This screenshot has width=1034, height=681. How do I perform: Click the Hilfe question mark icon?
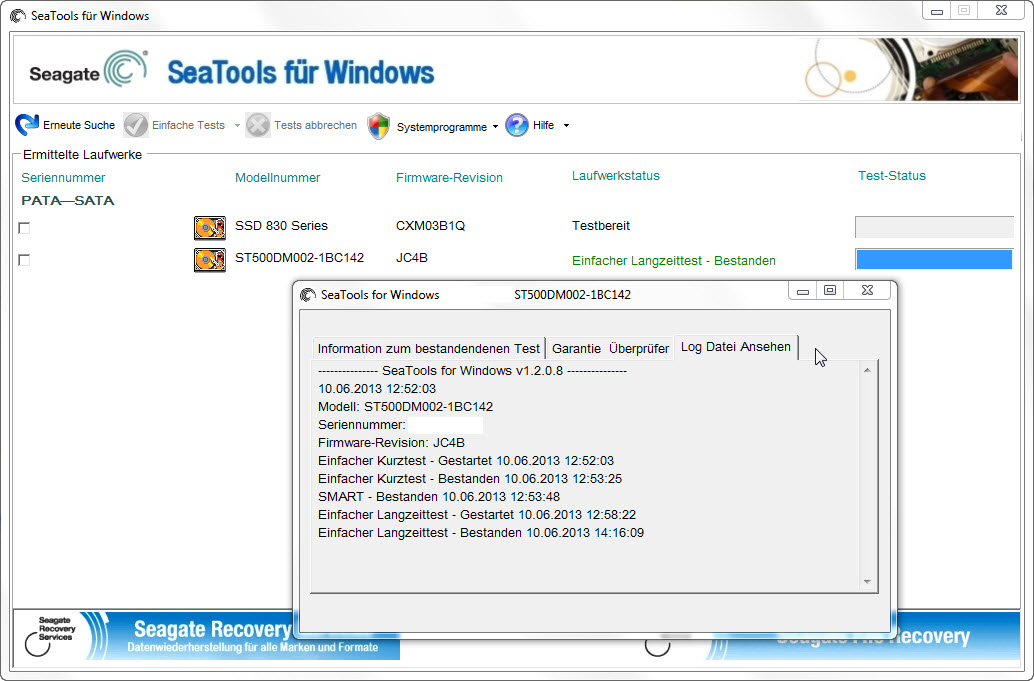(x=517, y=125)
